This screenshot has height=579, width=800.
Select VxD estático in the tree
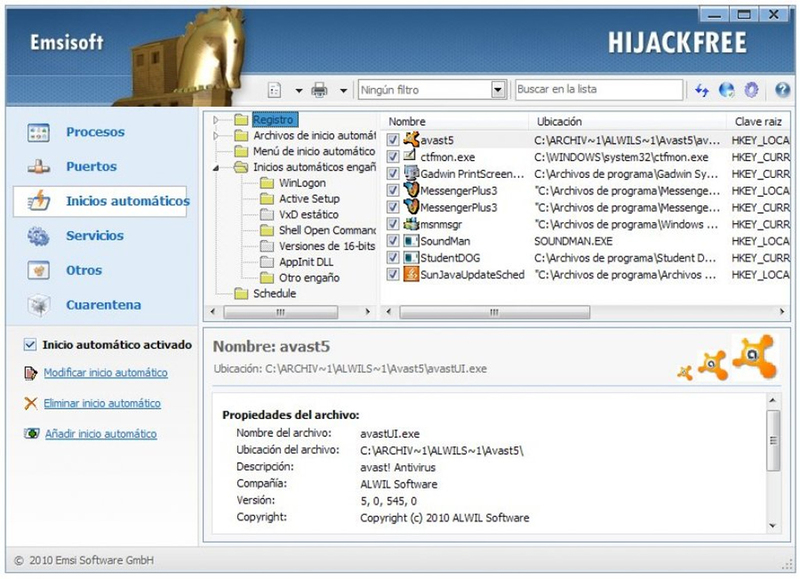pyautogui.click(x=309, y=214)
